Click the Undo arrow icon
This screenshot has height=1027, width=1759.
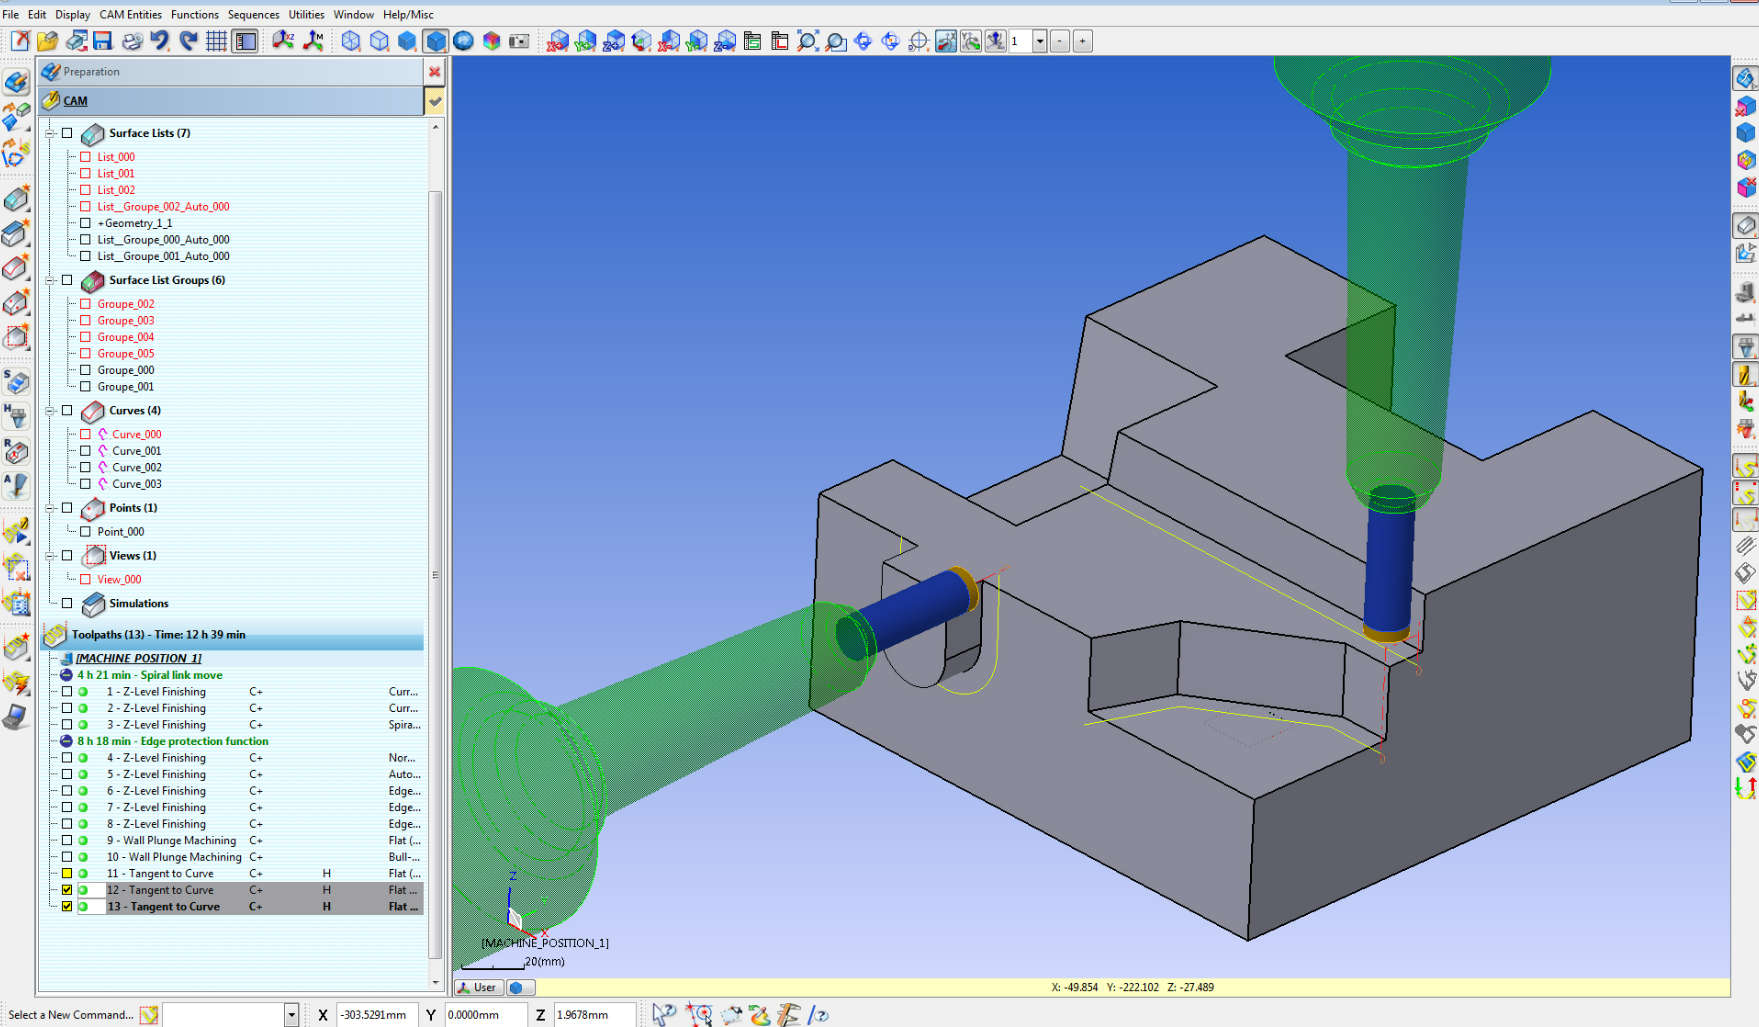coord(160,41)
